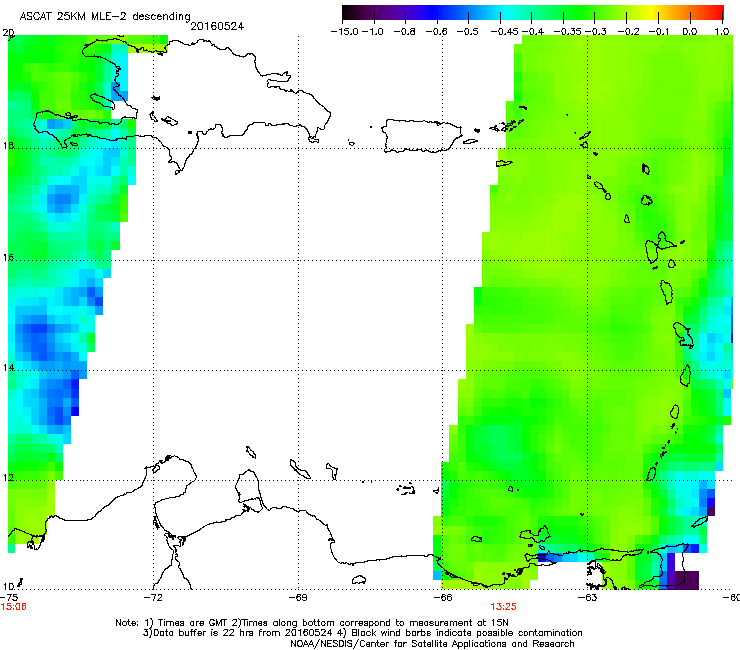740x650 pixels.
Task: Click the colorbar label -15.0
Action: [x=345, y=32]
